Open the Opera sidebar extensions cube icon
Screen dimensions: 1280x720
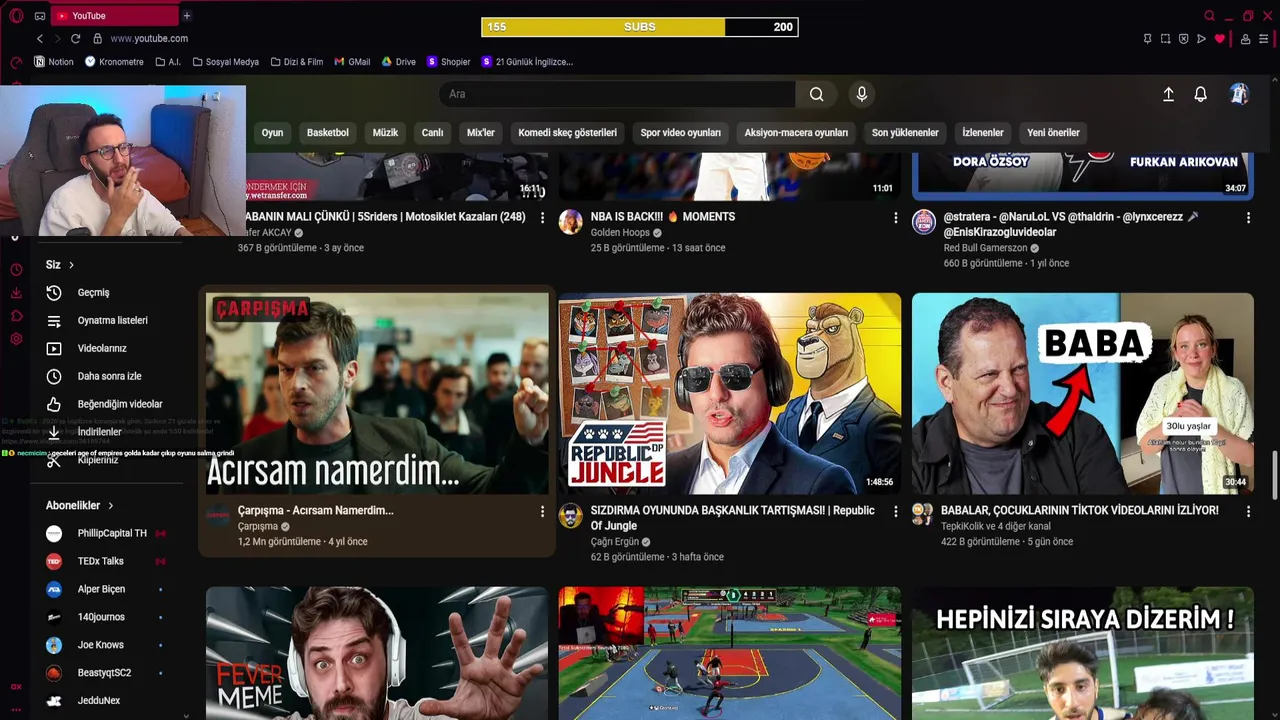click(16, 316)
